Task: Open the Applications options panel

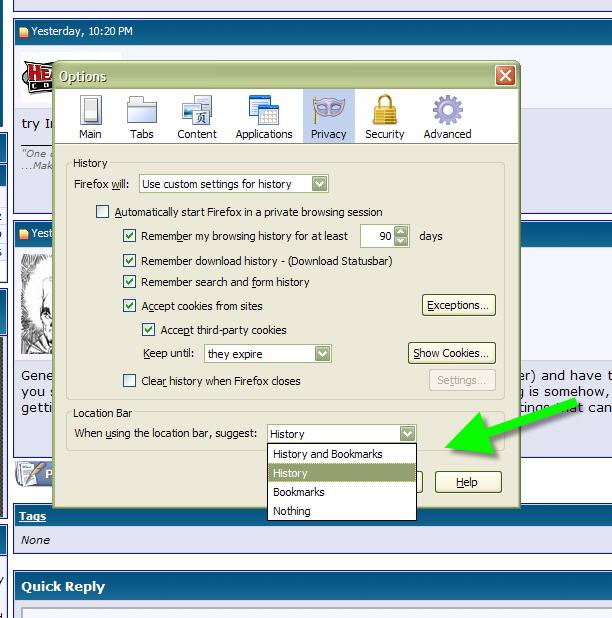Action: click(x=264, y=117)
